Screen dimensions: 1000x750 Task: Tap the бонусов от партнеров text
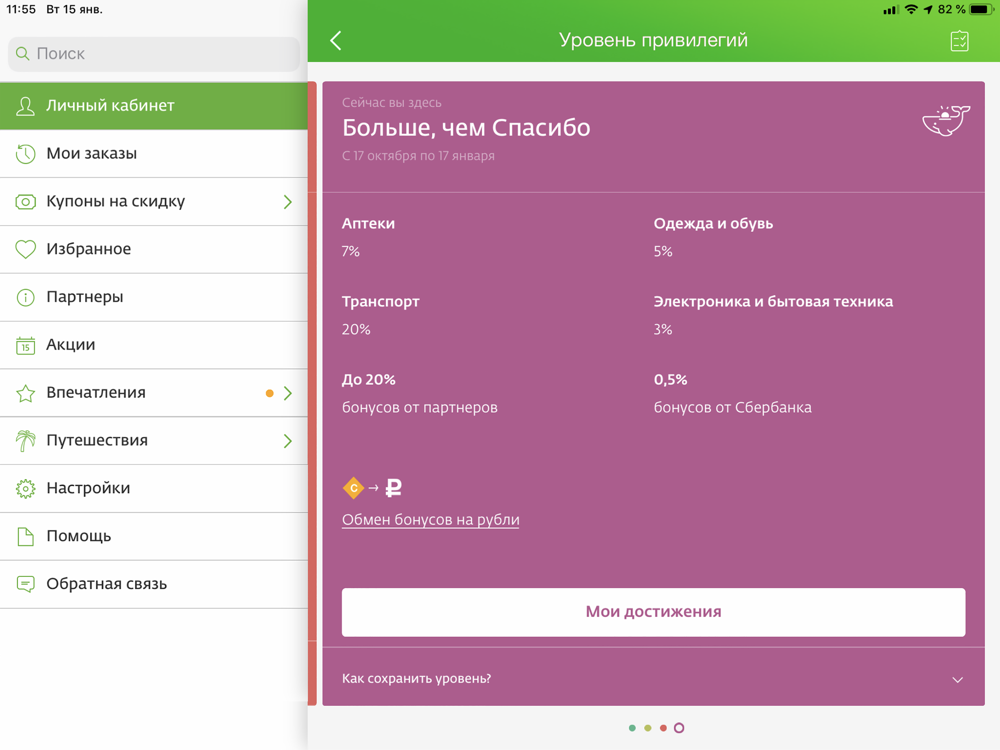click(420, 408)
